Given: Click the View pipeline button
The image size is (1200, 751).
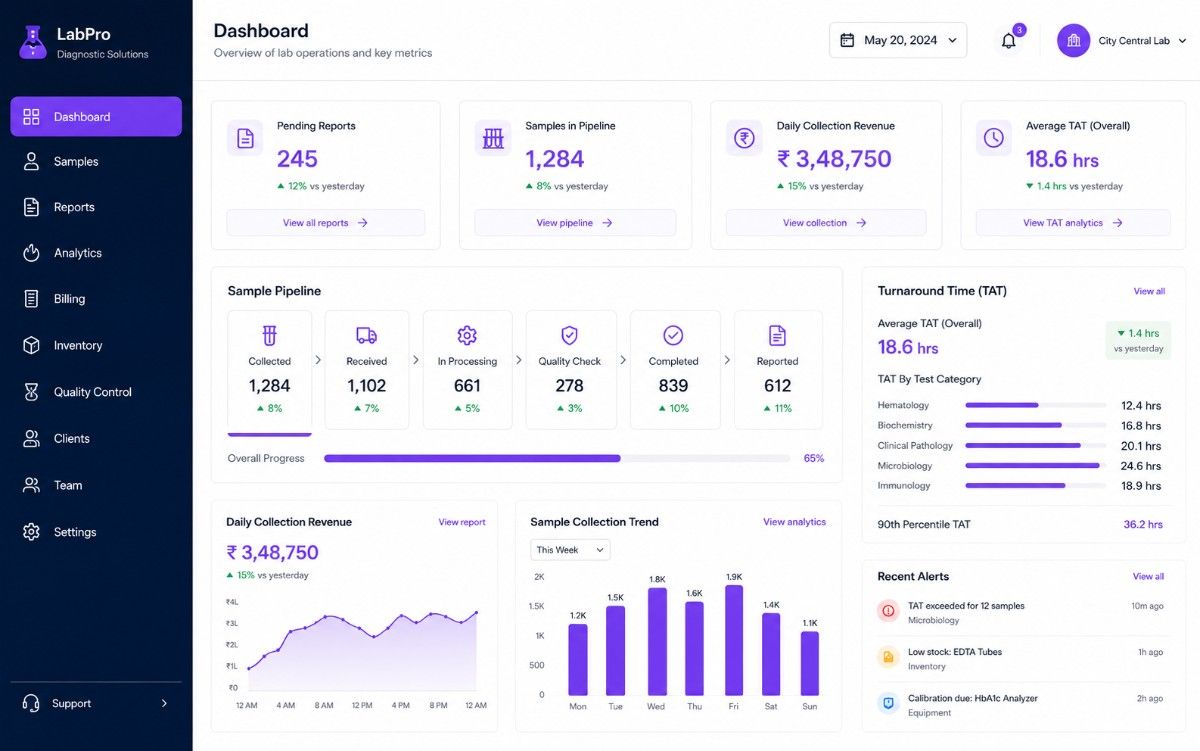Looking at the screenshot, I should coord(575,223).
